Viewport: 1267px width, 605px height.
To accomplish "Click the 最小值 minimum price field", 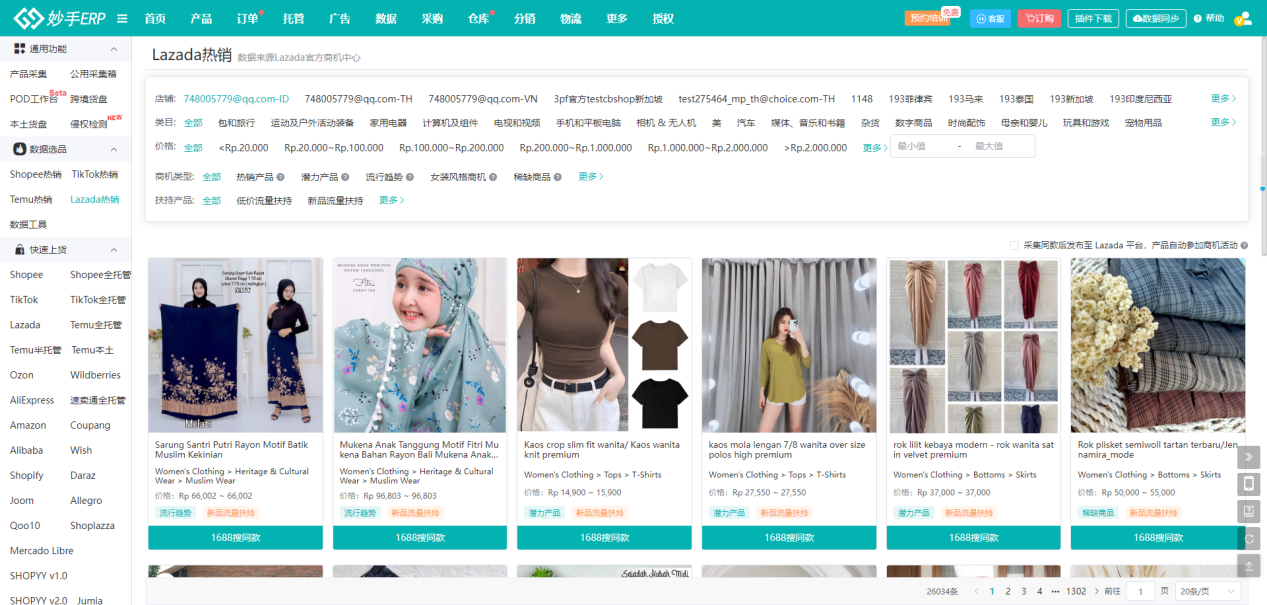I will 921,146.
